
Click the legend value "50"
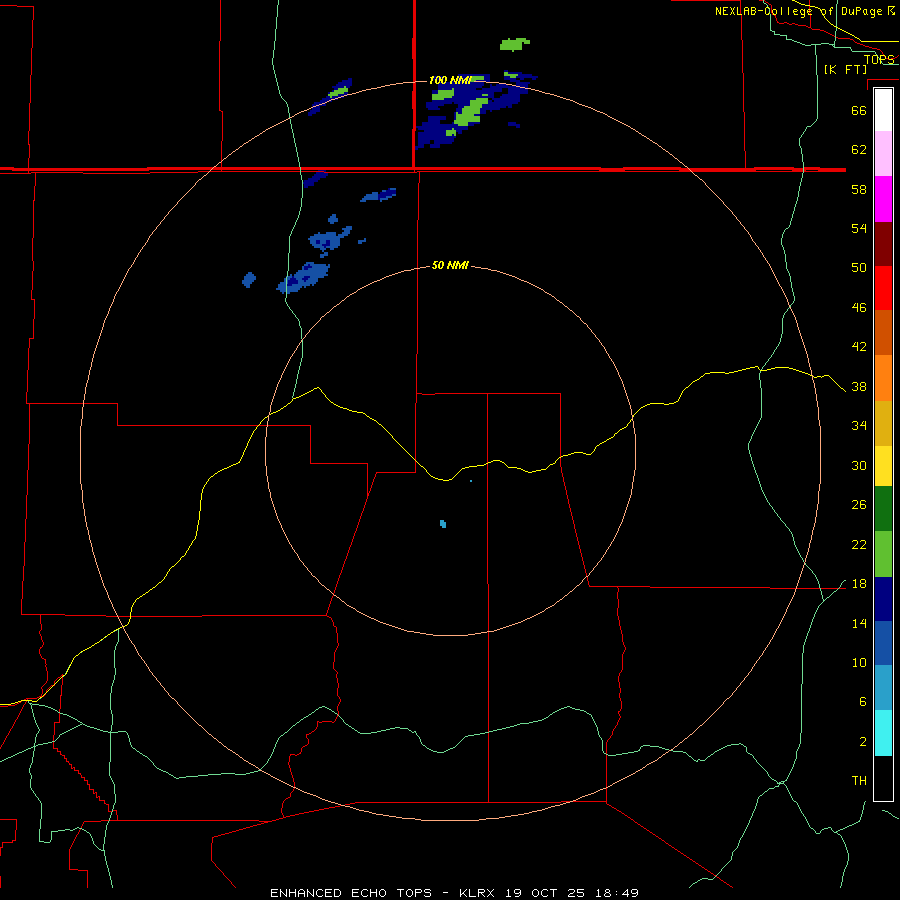[859, 267]
